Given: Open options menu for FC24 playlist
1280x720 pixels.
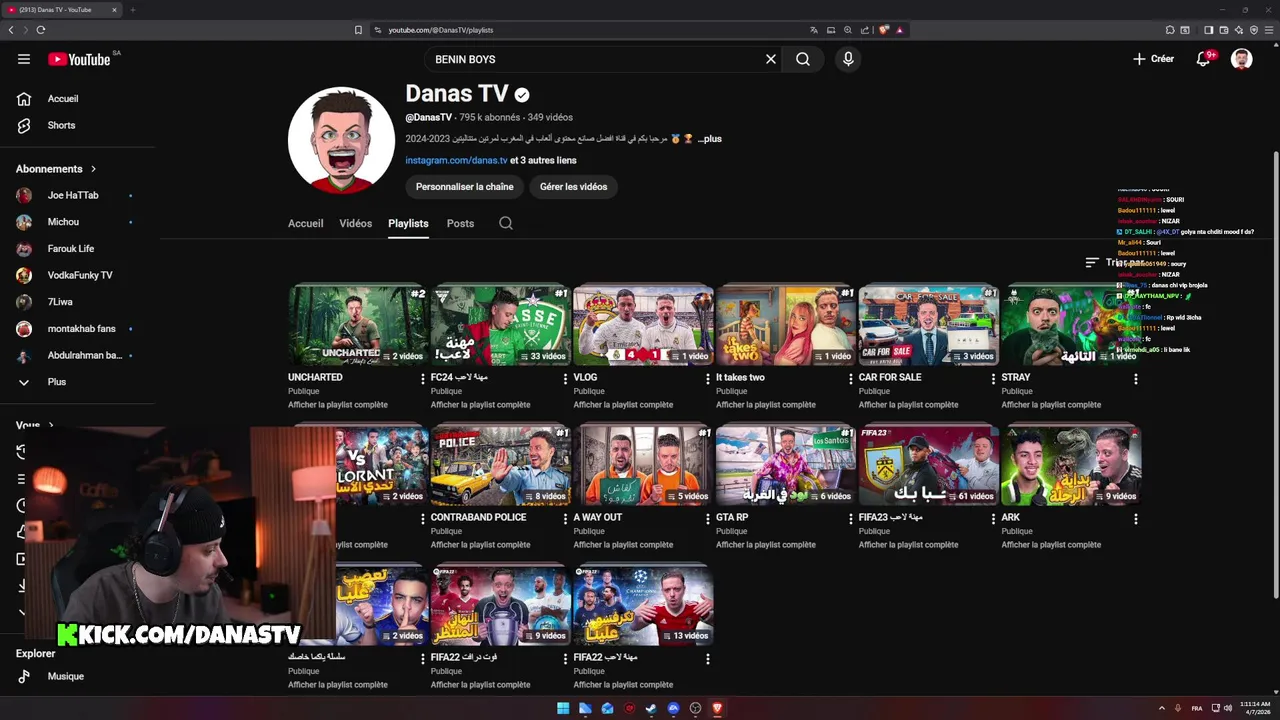Looking at the screenshot, I should [565, 379].
